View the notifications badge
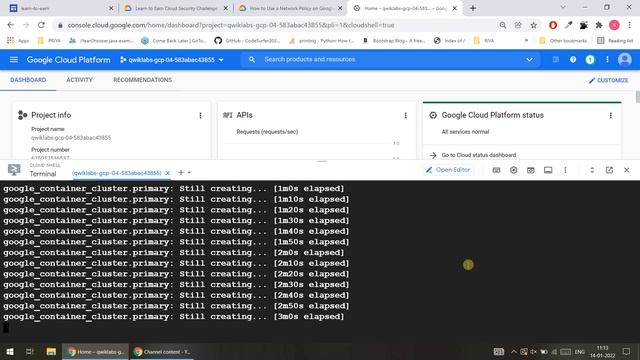Screen dimensions: 640x360 pos(590,60)
